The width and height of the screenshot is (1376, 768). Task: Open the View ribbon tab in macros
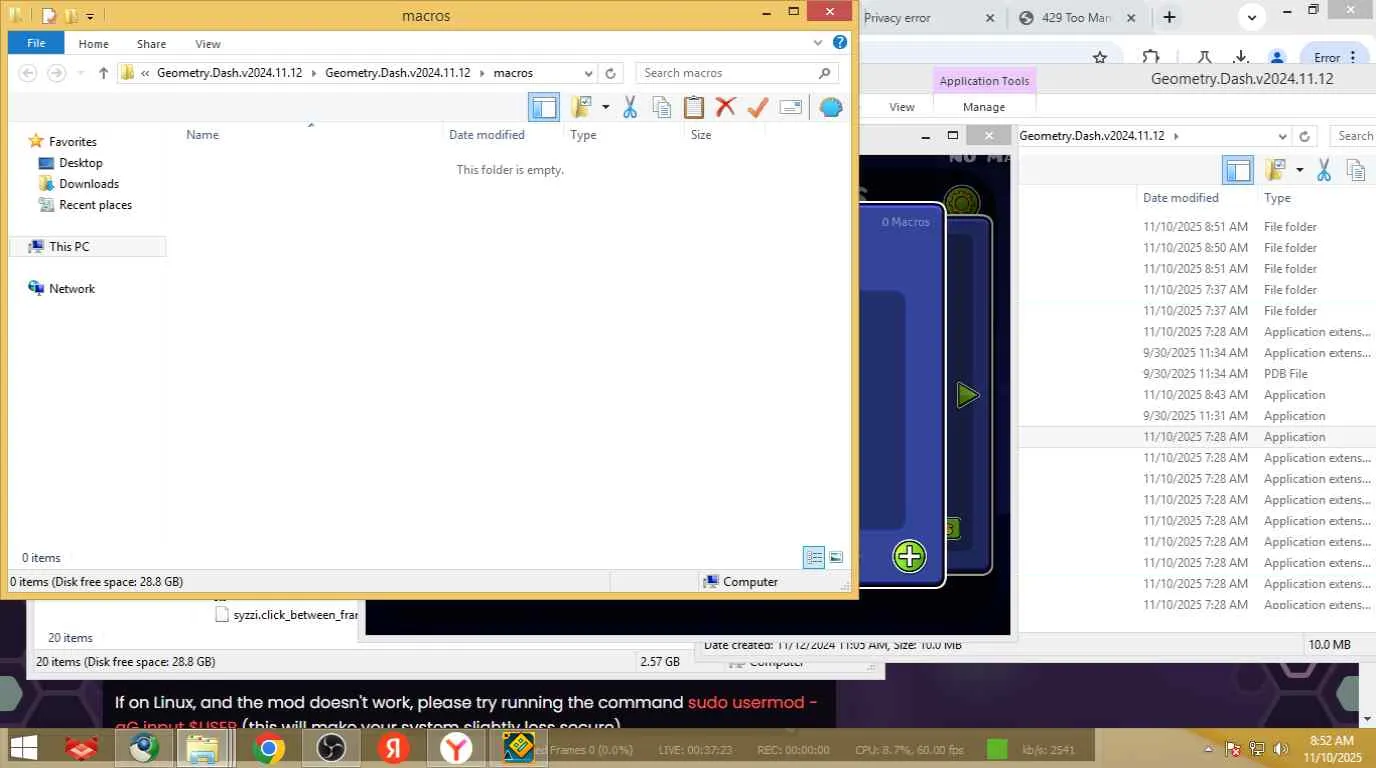pos(208,44)
